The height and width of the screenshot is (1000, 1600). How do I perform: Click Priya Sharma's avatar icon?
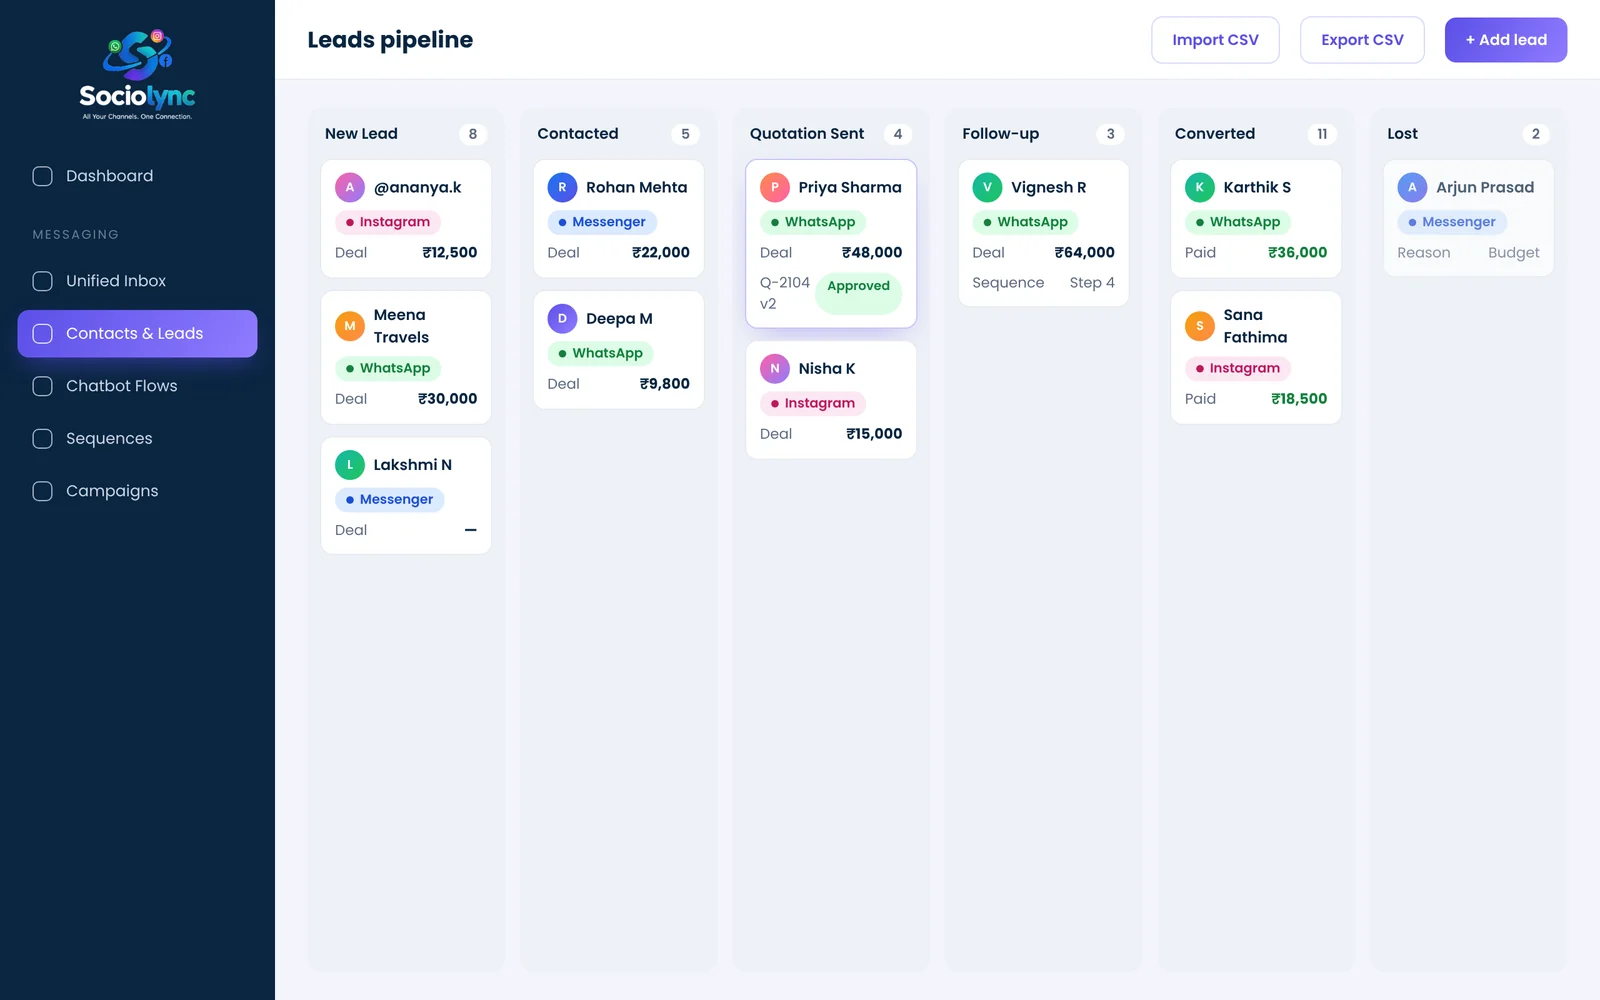pyautogui.click(x=775, y=187)
